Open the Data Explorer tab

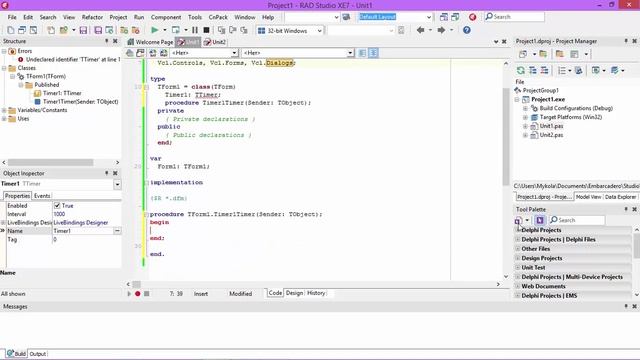point(620,197)
